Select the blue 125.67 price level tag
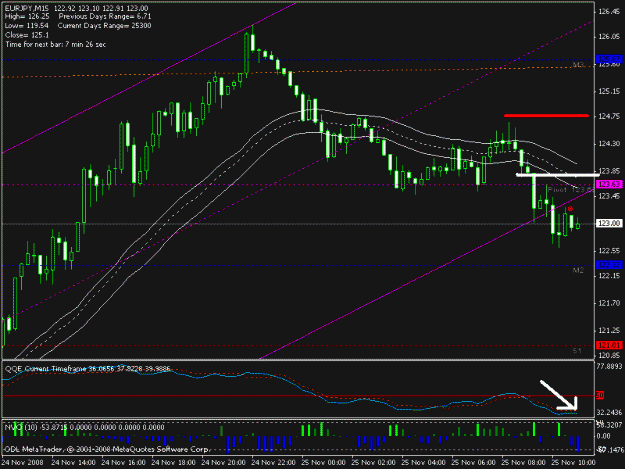Screen dimensions: 625x469 (609, 59)
